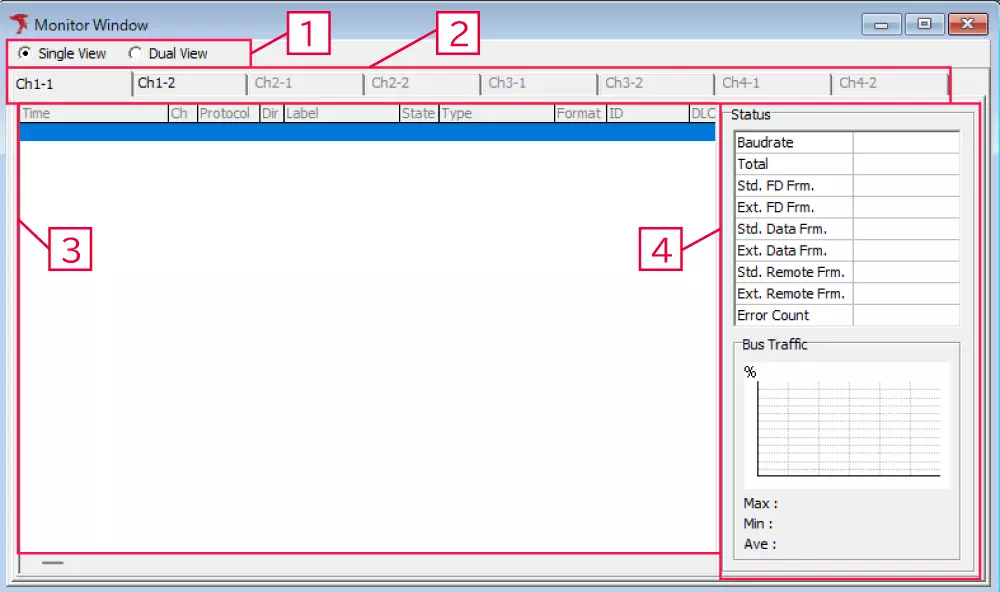This screenshot has height=592, width=1000.
Task: Enable the Dual View radio option
Action: click(135, 53)
